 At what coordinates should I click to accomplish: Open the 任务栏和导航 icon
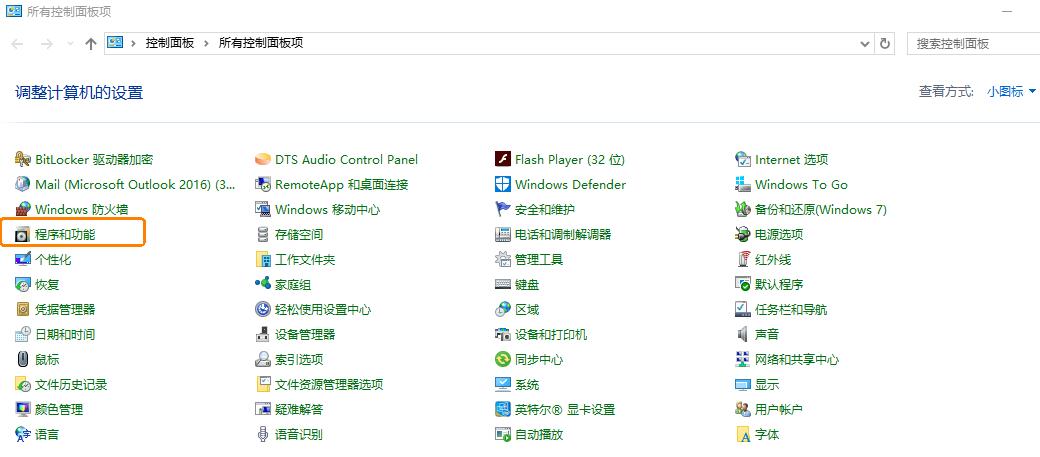pyautogui.click(x=743, y=310)
